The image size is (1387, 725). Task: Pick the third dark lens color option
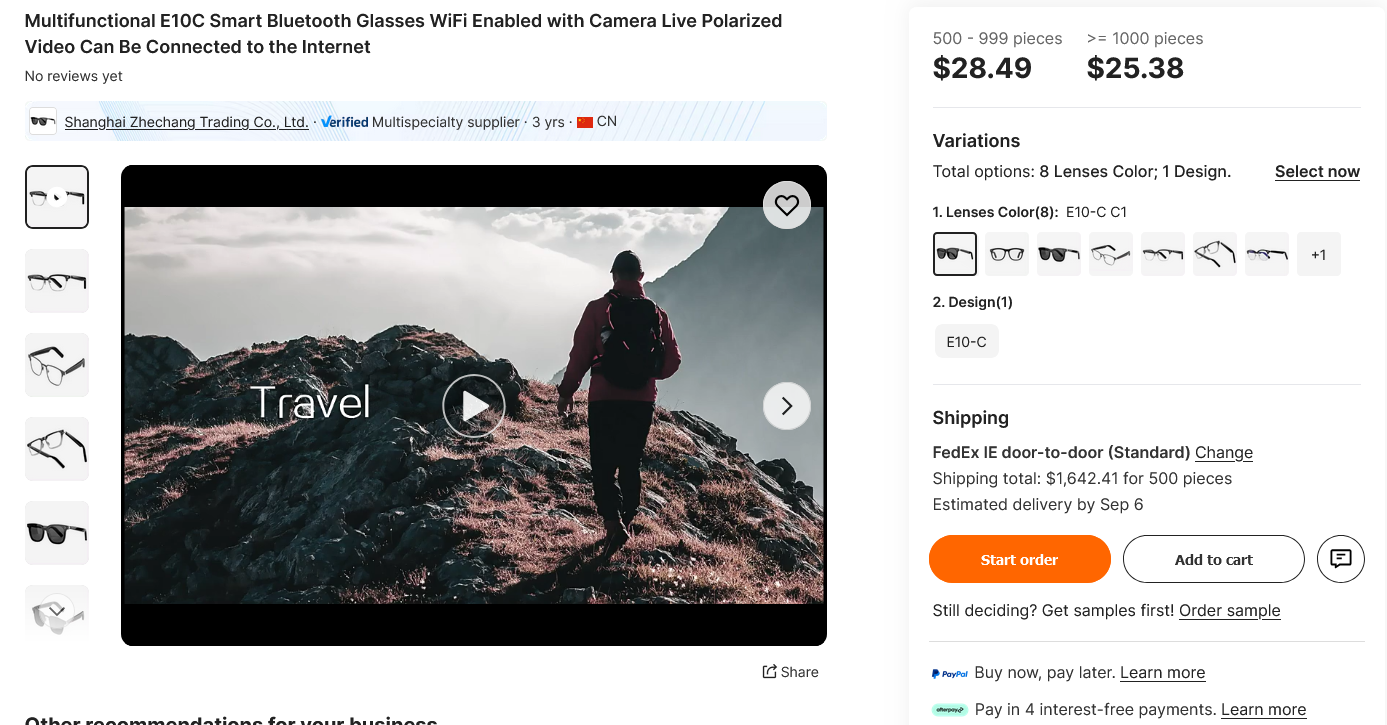click(x=1059, y=254)
